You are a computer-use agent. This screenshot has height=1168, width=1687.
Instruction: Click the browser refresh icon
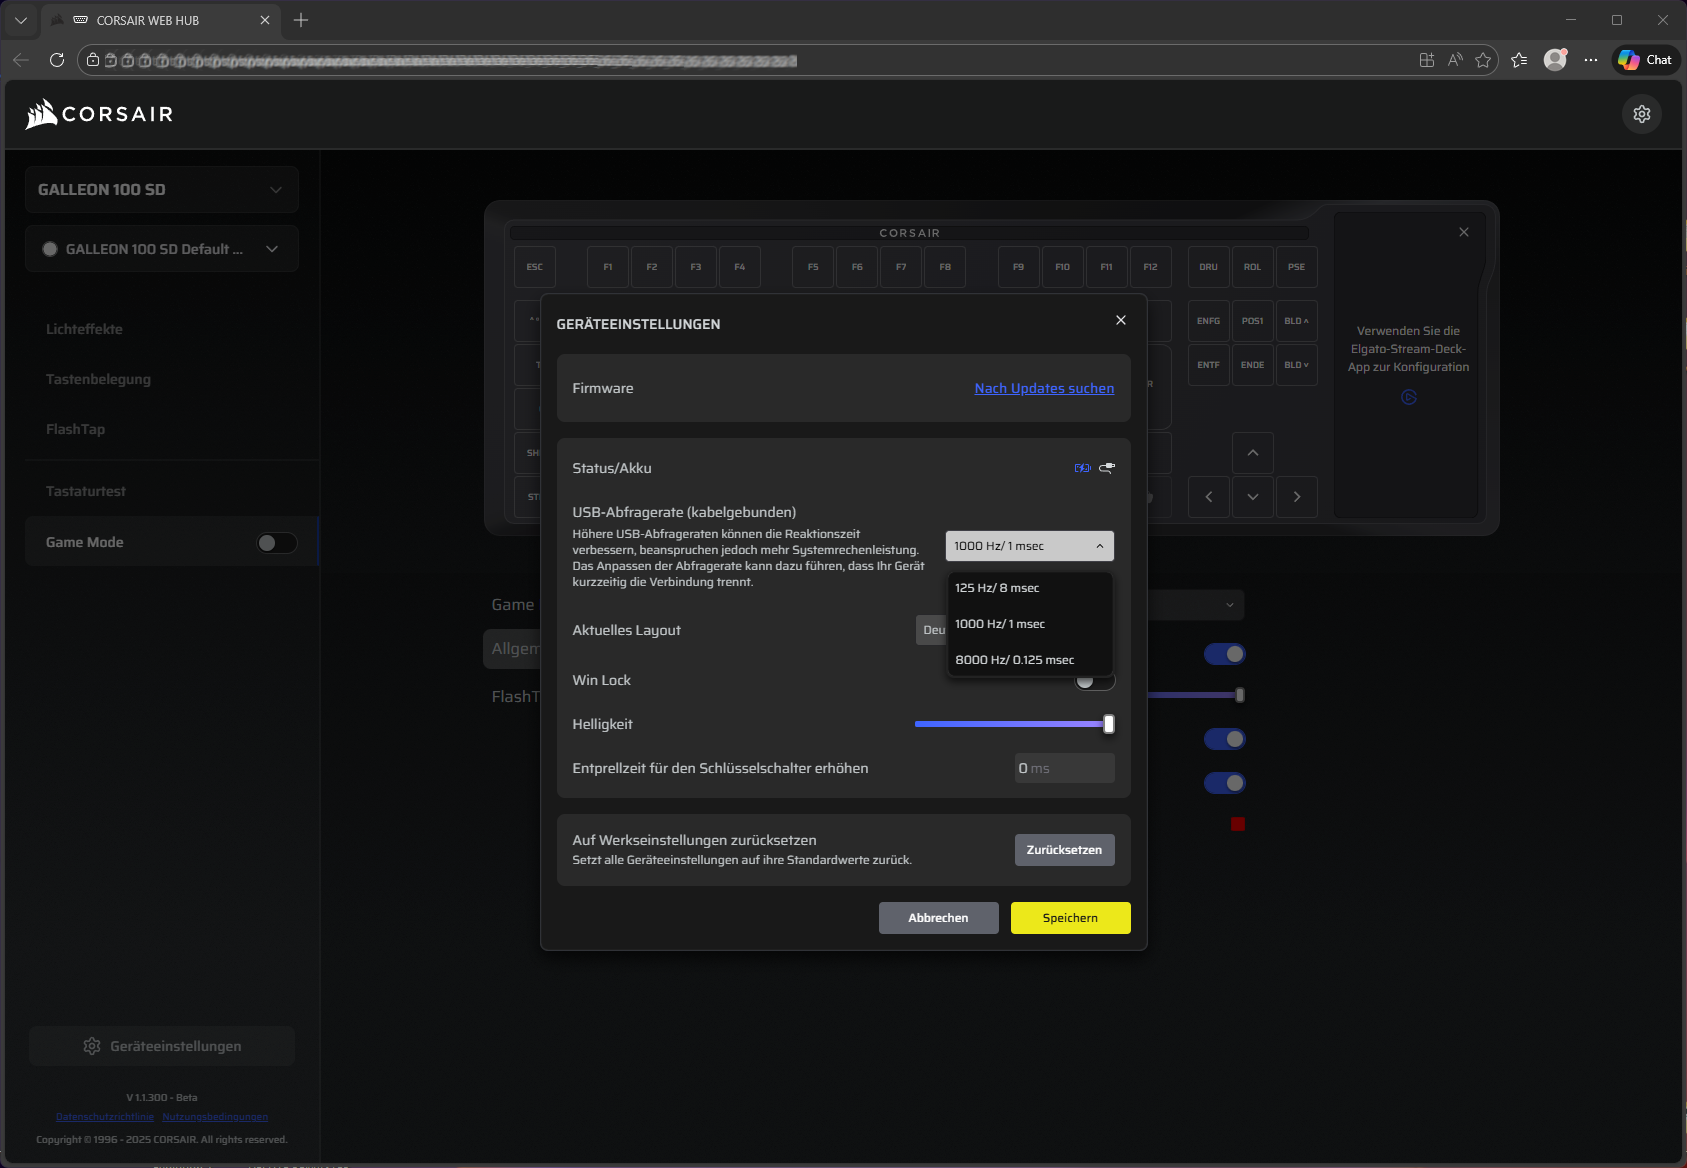[x=57, y=60]
